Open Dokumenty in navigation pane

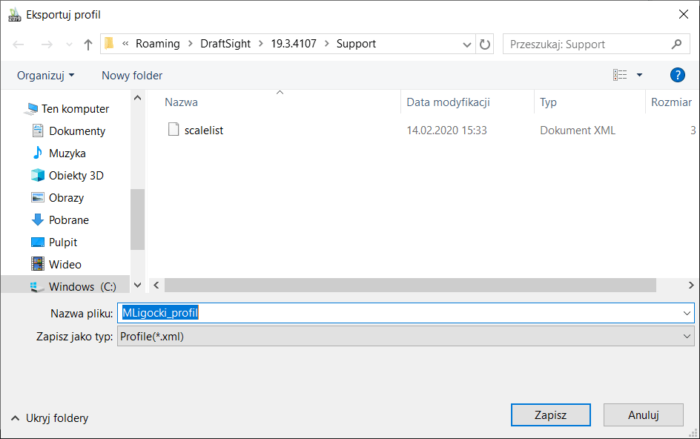[x=77, y=131]
